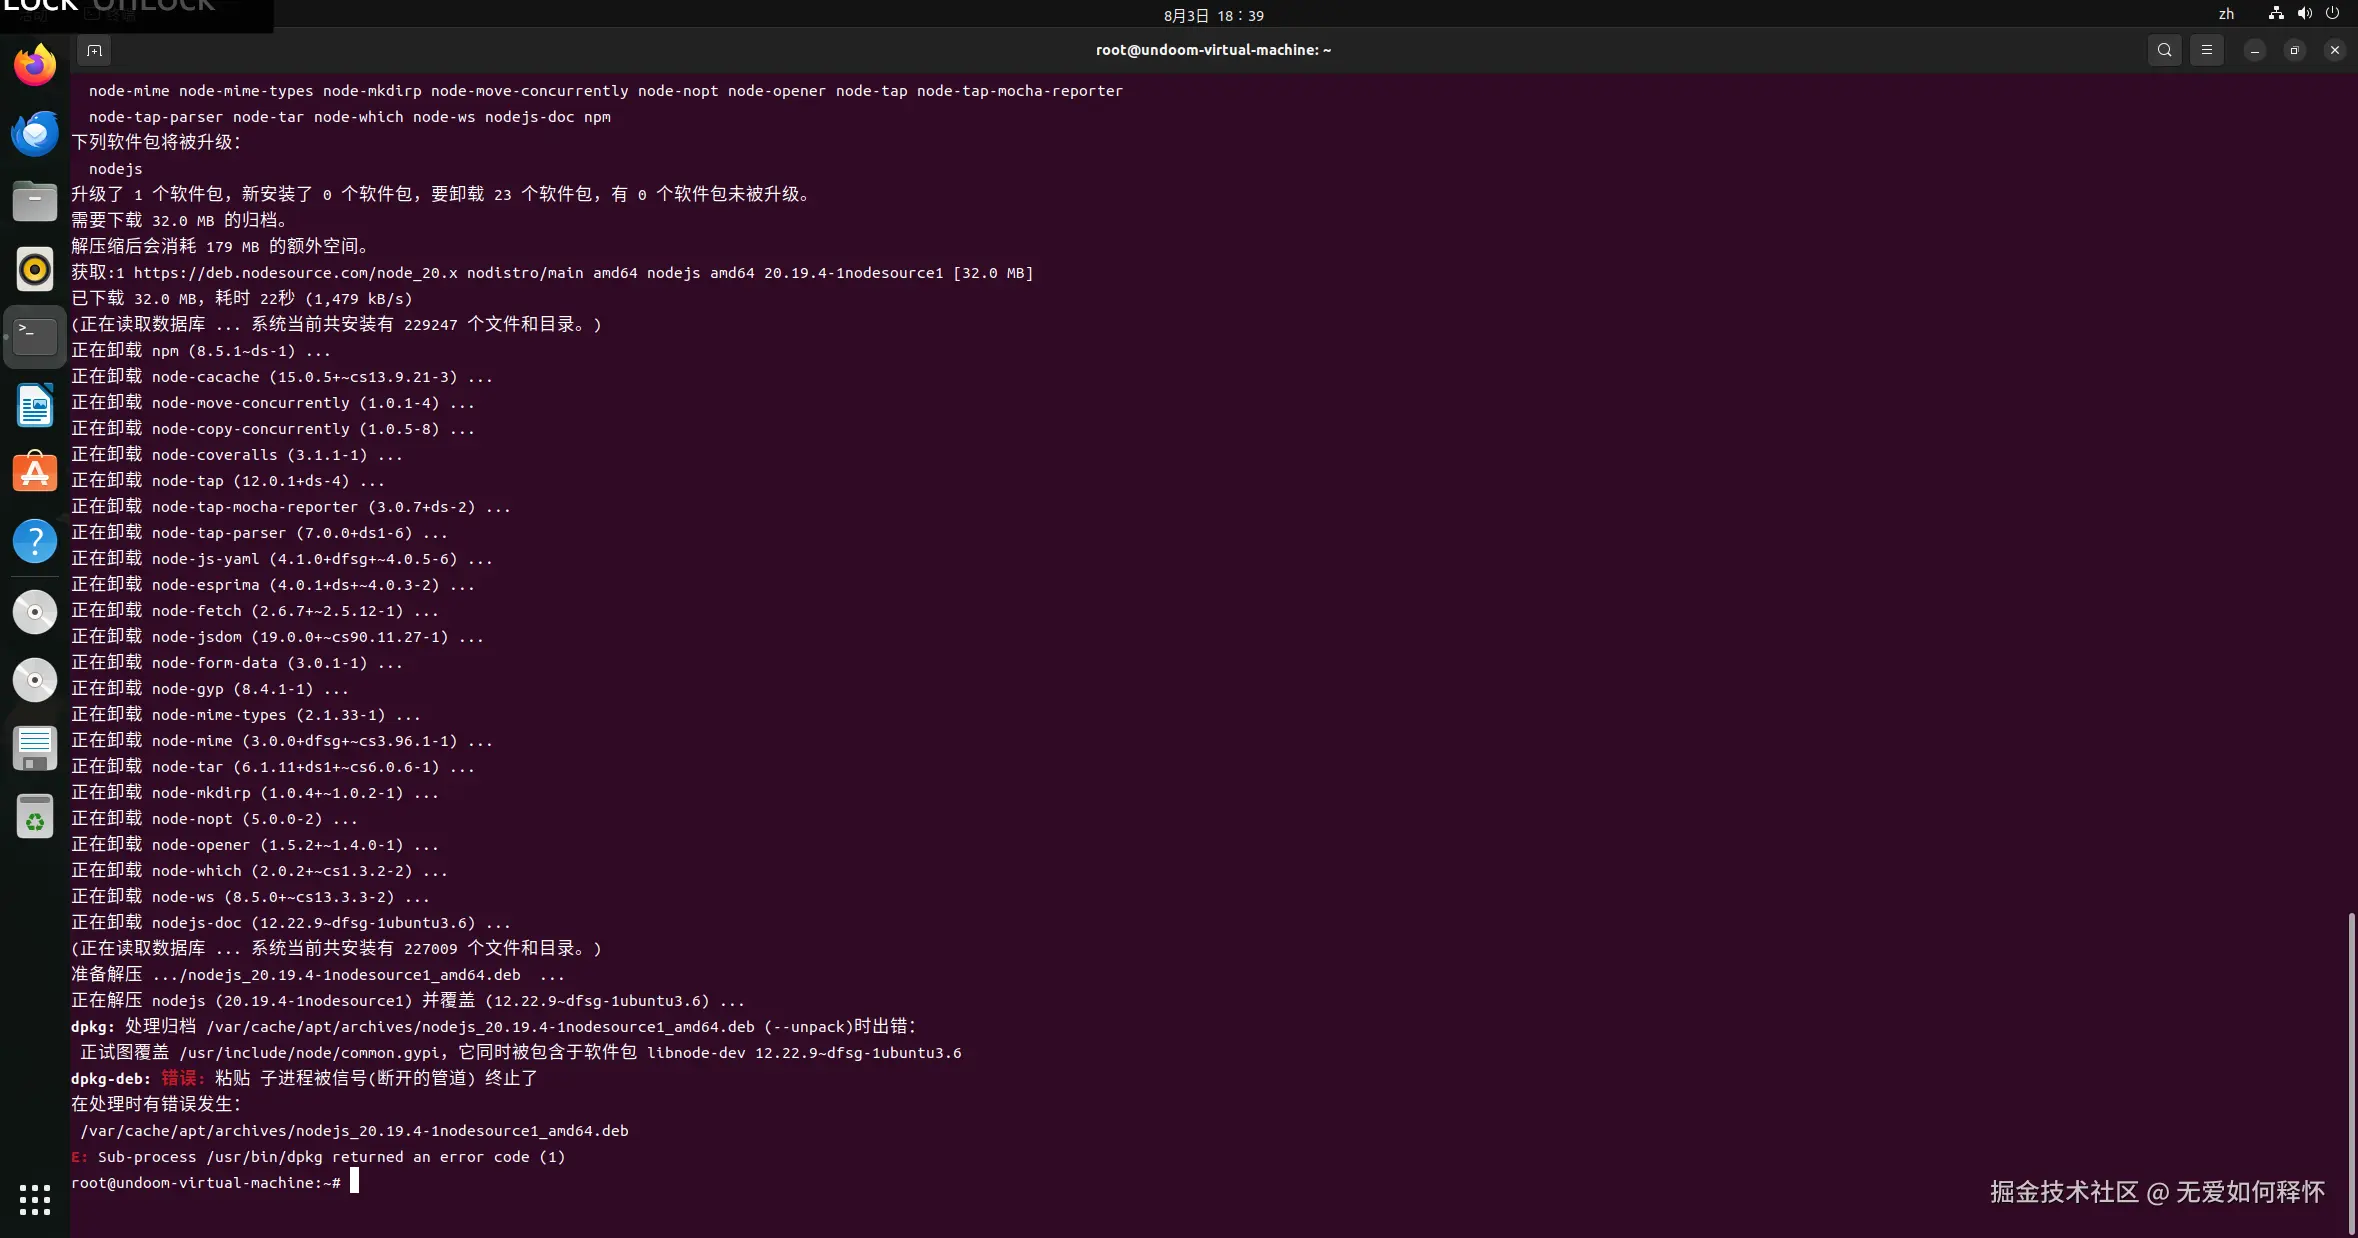Open LibreOffice Writer from dock
Image resolution: width=2358 pixels, height=1238 pixels.
(x=35, y=405)
